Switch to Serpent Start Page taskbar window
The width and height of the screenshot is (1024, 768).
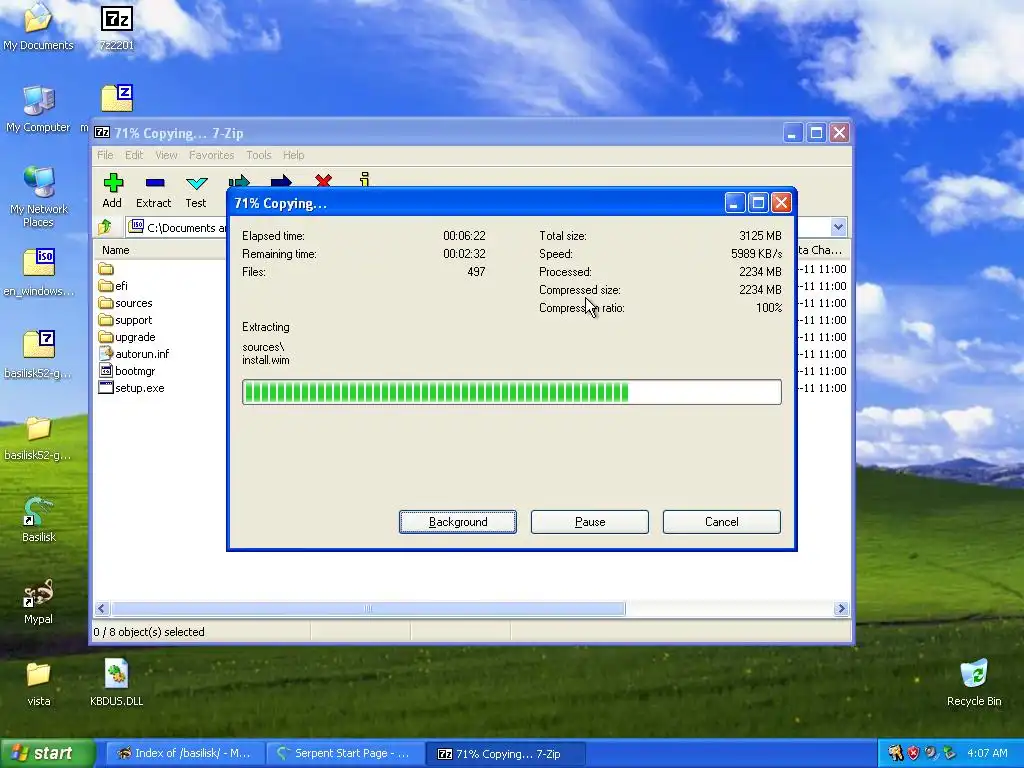pyautogui.click(x=344, y=753)
